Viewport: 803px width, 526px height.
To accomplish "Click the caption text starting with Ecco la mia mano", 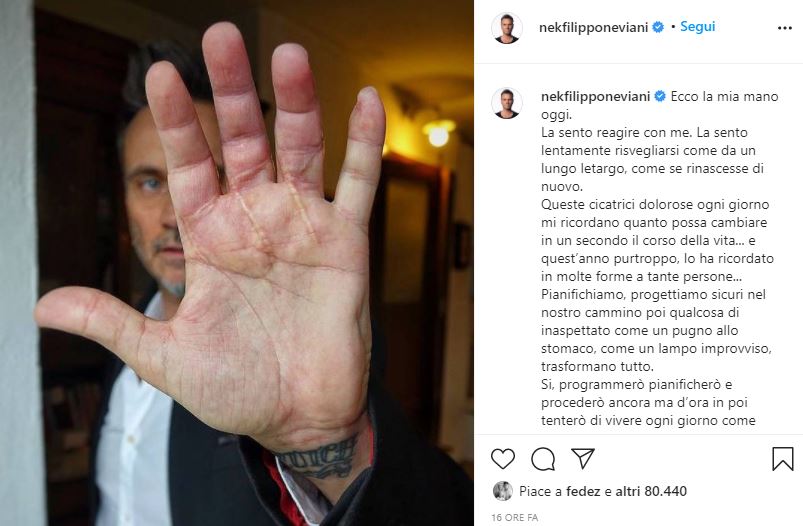I will [659, 258].
